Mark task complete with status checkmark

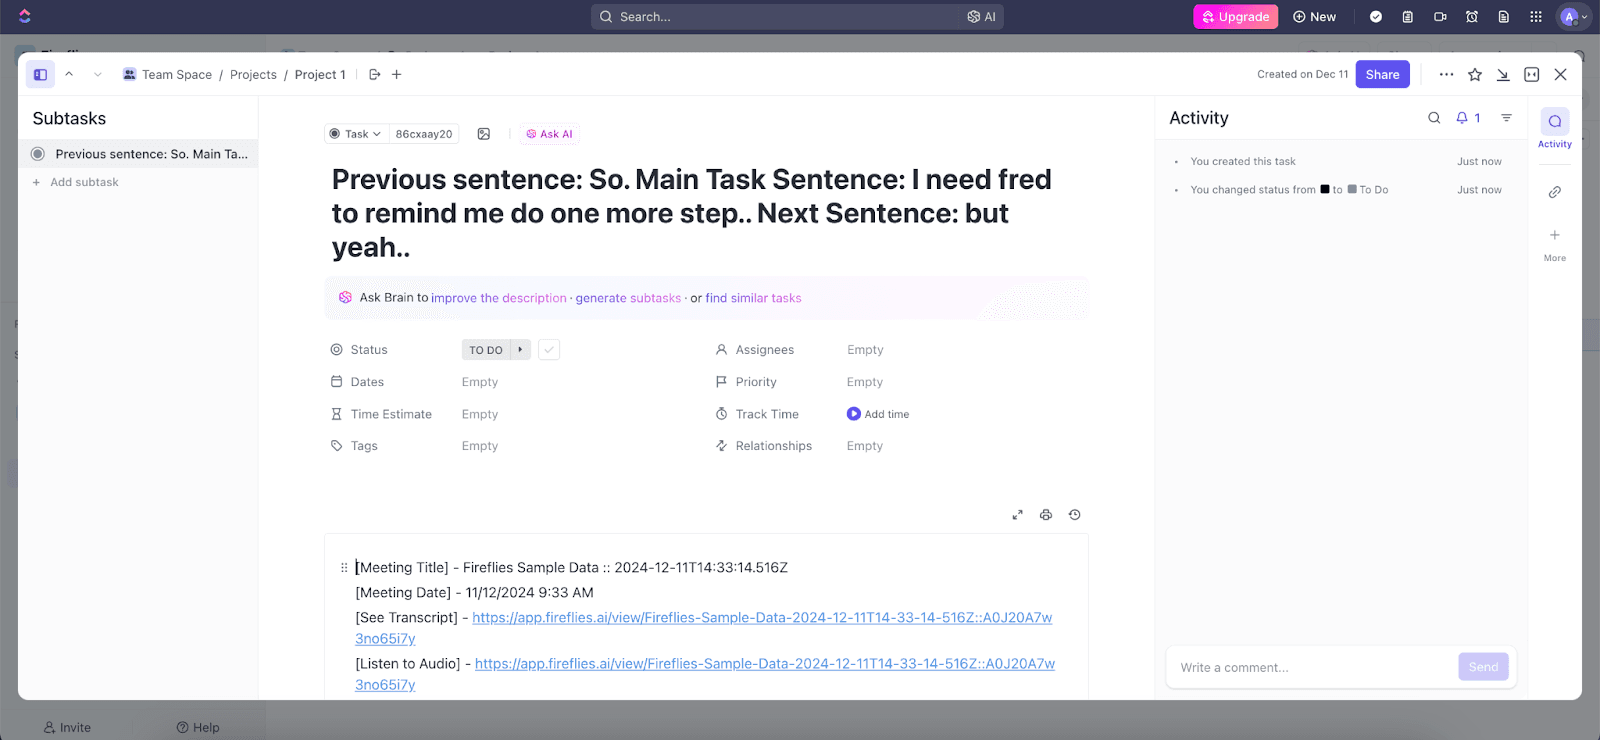coord(549,350)
